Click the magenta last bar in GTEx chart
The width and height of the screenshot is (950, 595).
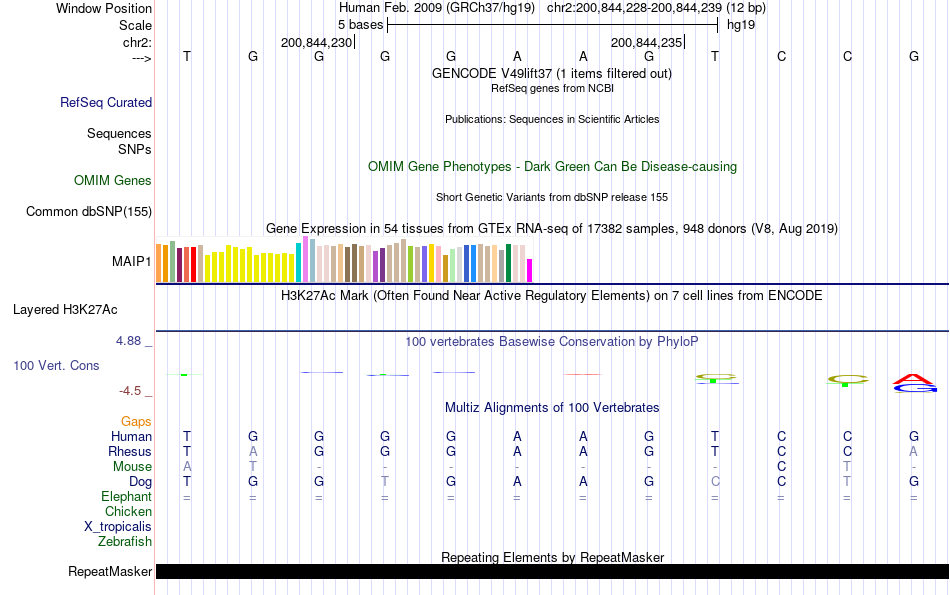[530, 270]
